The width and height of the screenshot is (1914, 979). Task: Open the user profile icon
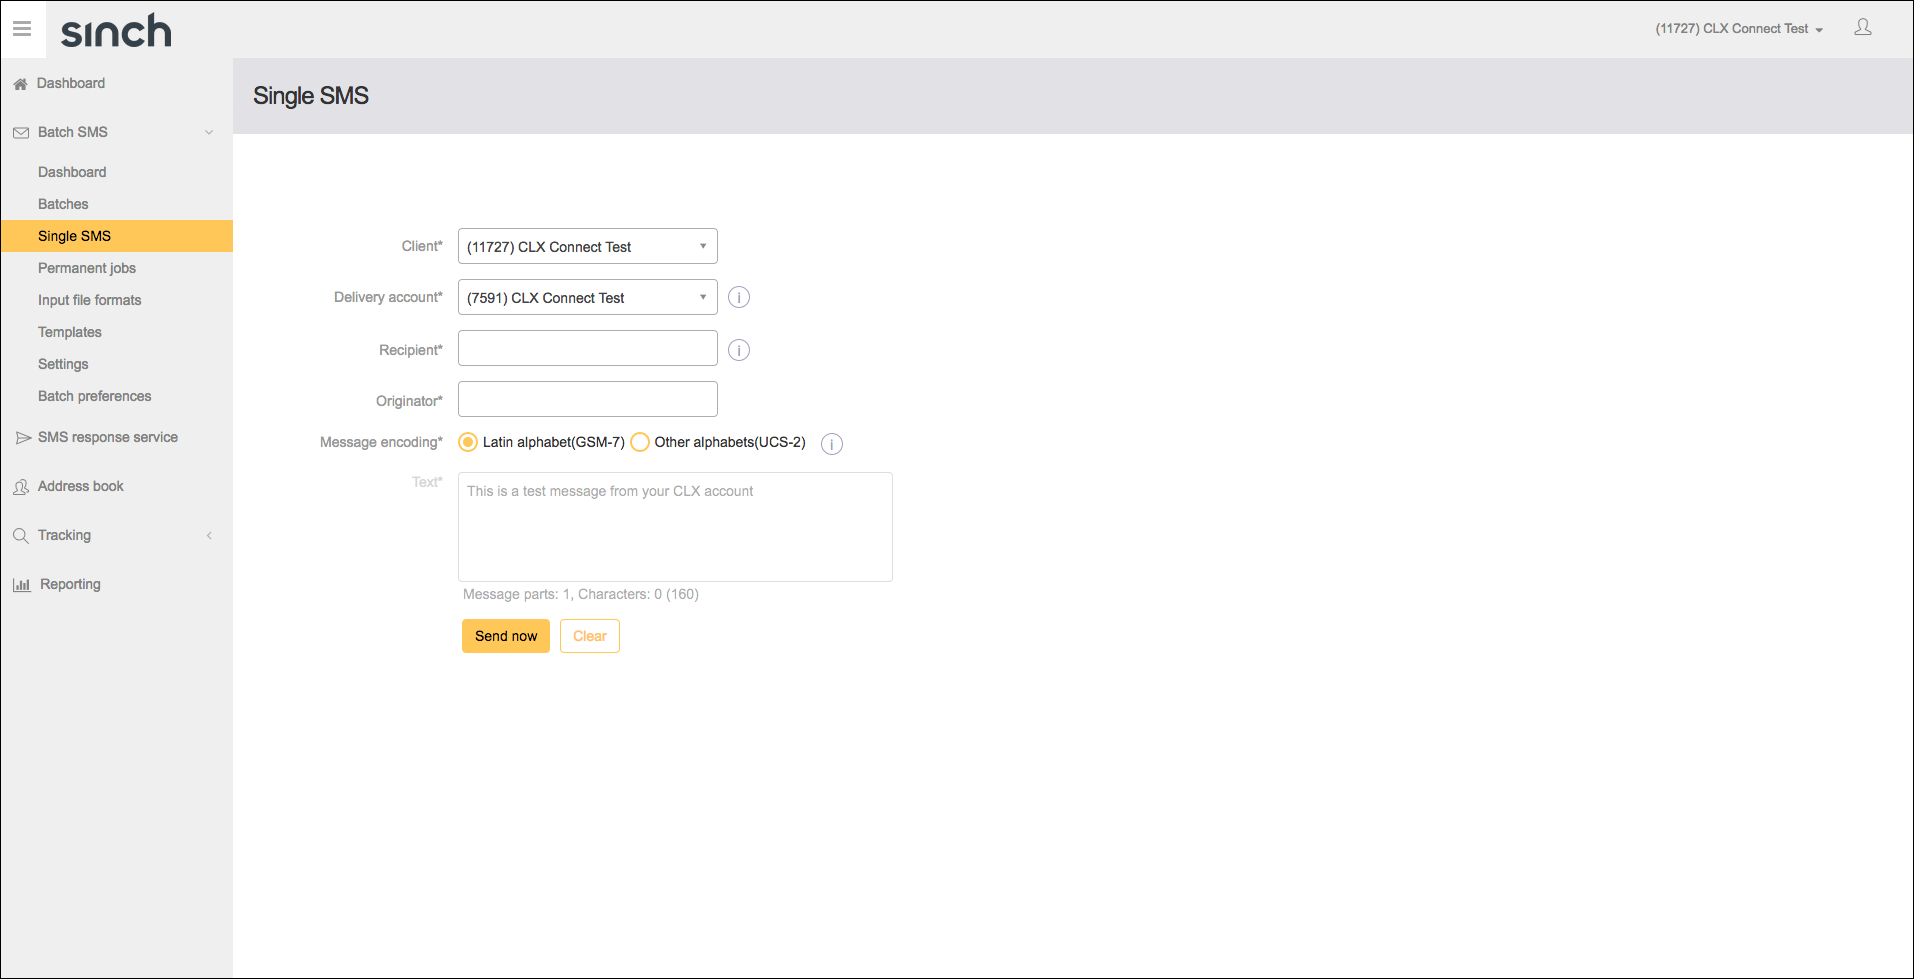click(x=1862, y=27)
